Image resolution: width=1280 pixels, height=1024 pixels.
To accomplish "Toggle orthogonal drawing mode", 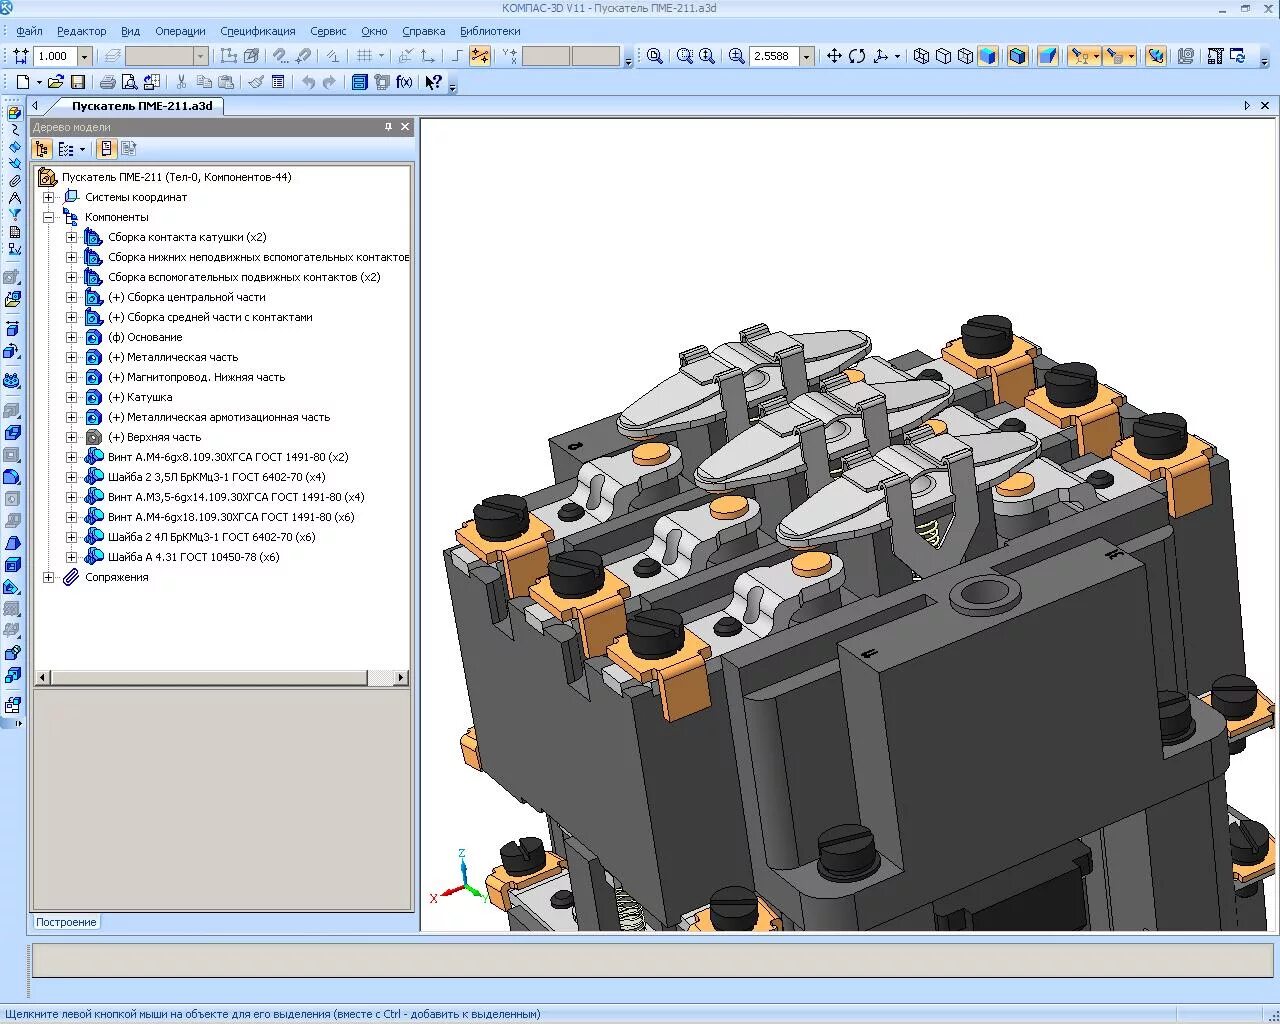I will (458, 56).
